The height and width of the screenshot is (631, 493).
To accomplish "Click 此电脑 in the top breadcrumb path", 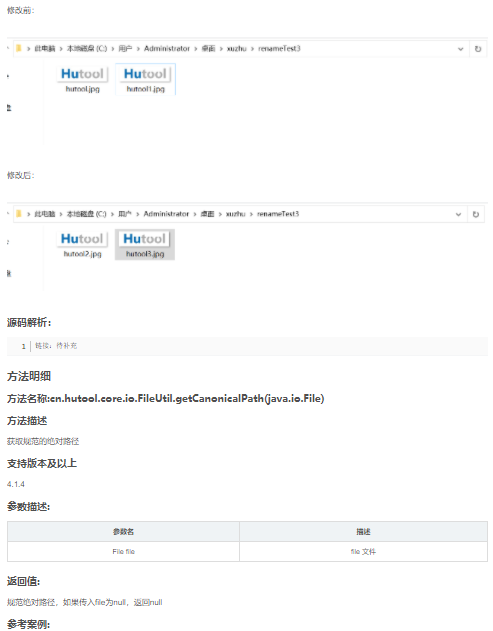I will (45, 49).
